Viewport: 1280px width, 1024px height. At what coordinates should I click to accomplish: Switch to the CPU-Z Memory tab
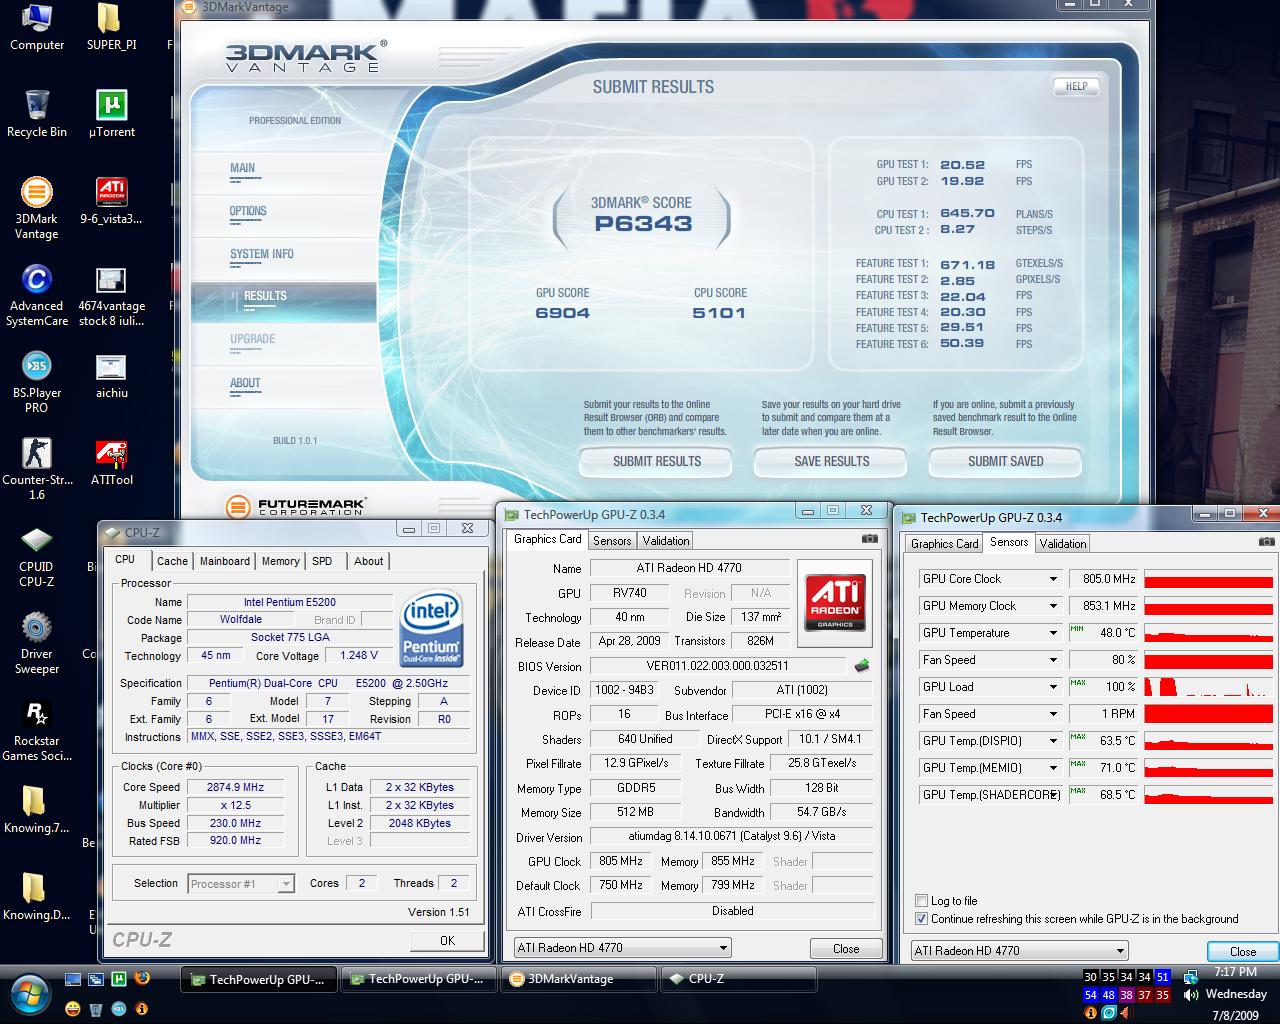point(280,561)
